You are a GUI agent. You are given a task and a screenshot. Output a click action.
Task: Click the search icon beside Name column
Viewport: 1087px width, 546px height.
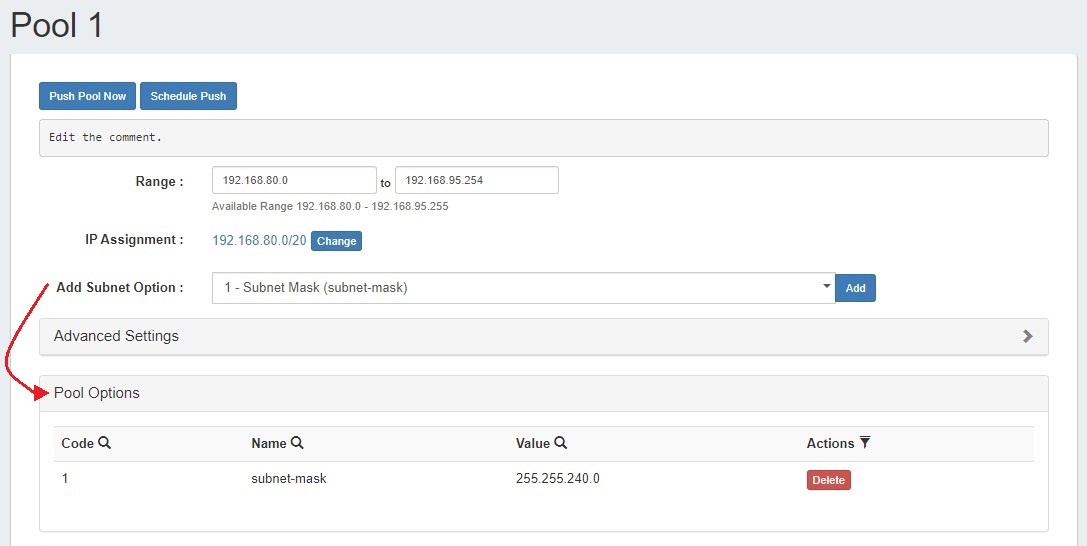click(x=297, y=443)
